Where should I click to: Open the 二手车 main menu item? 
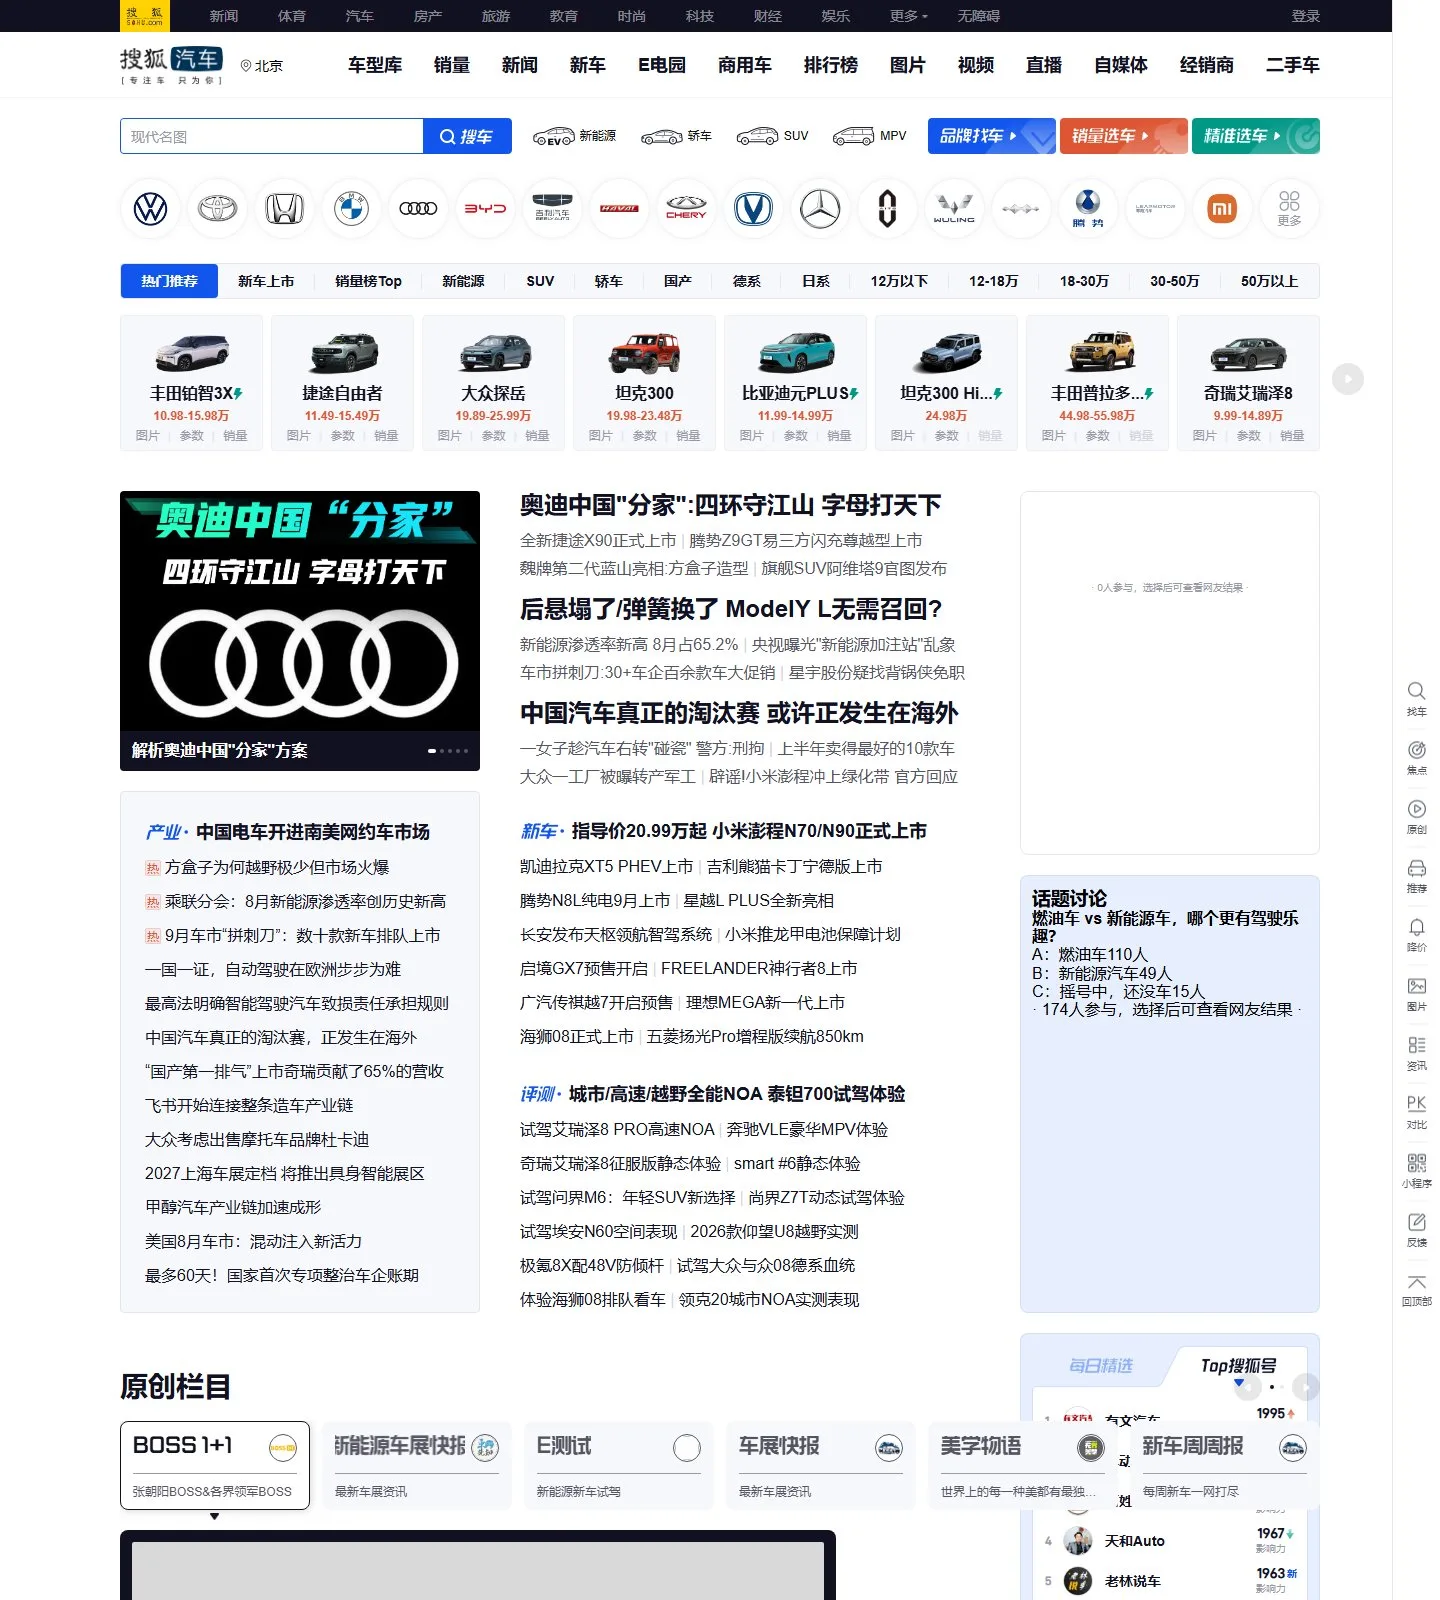coord(1293,65)
